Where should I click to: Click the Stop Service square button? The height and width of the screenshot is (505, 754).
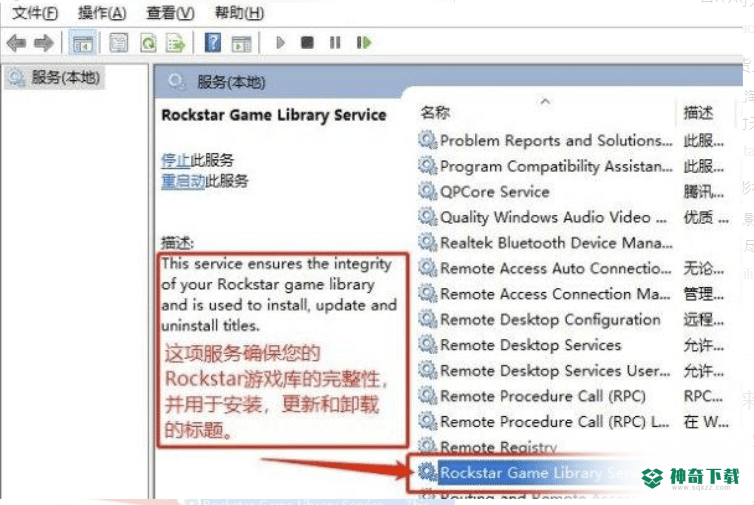tap(307, 43)
